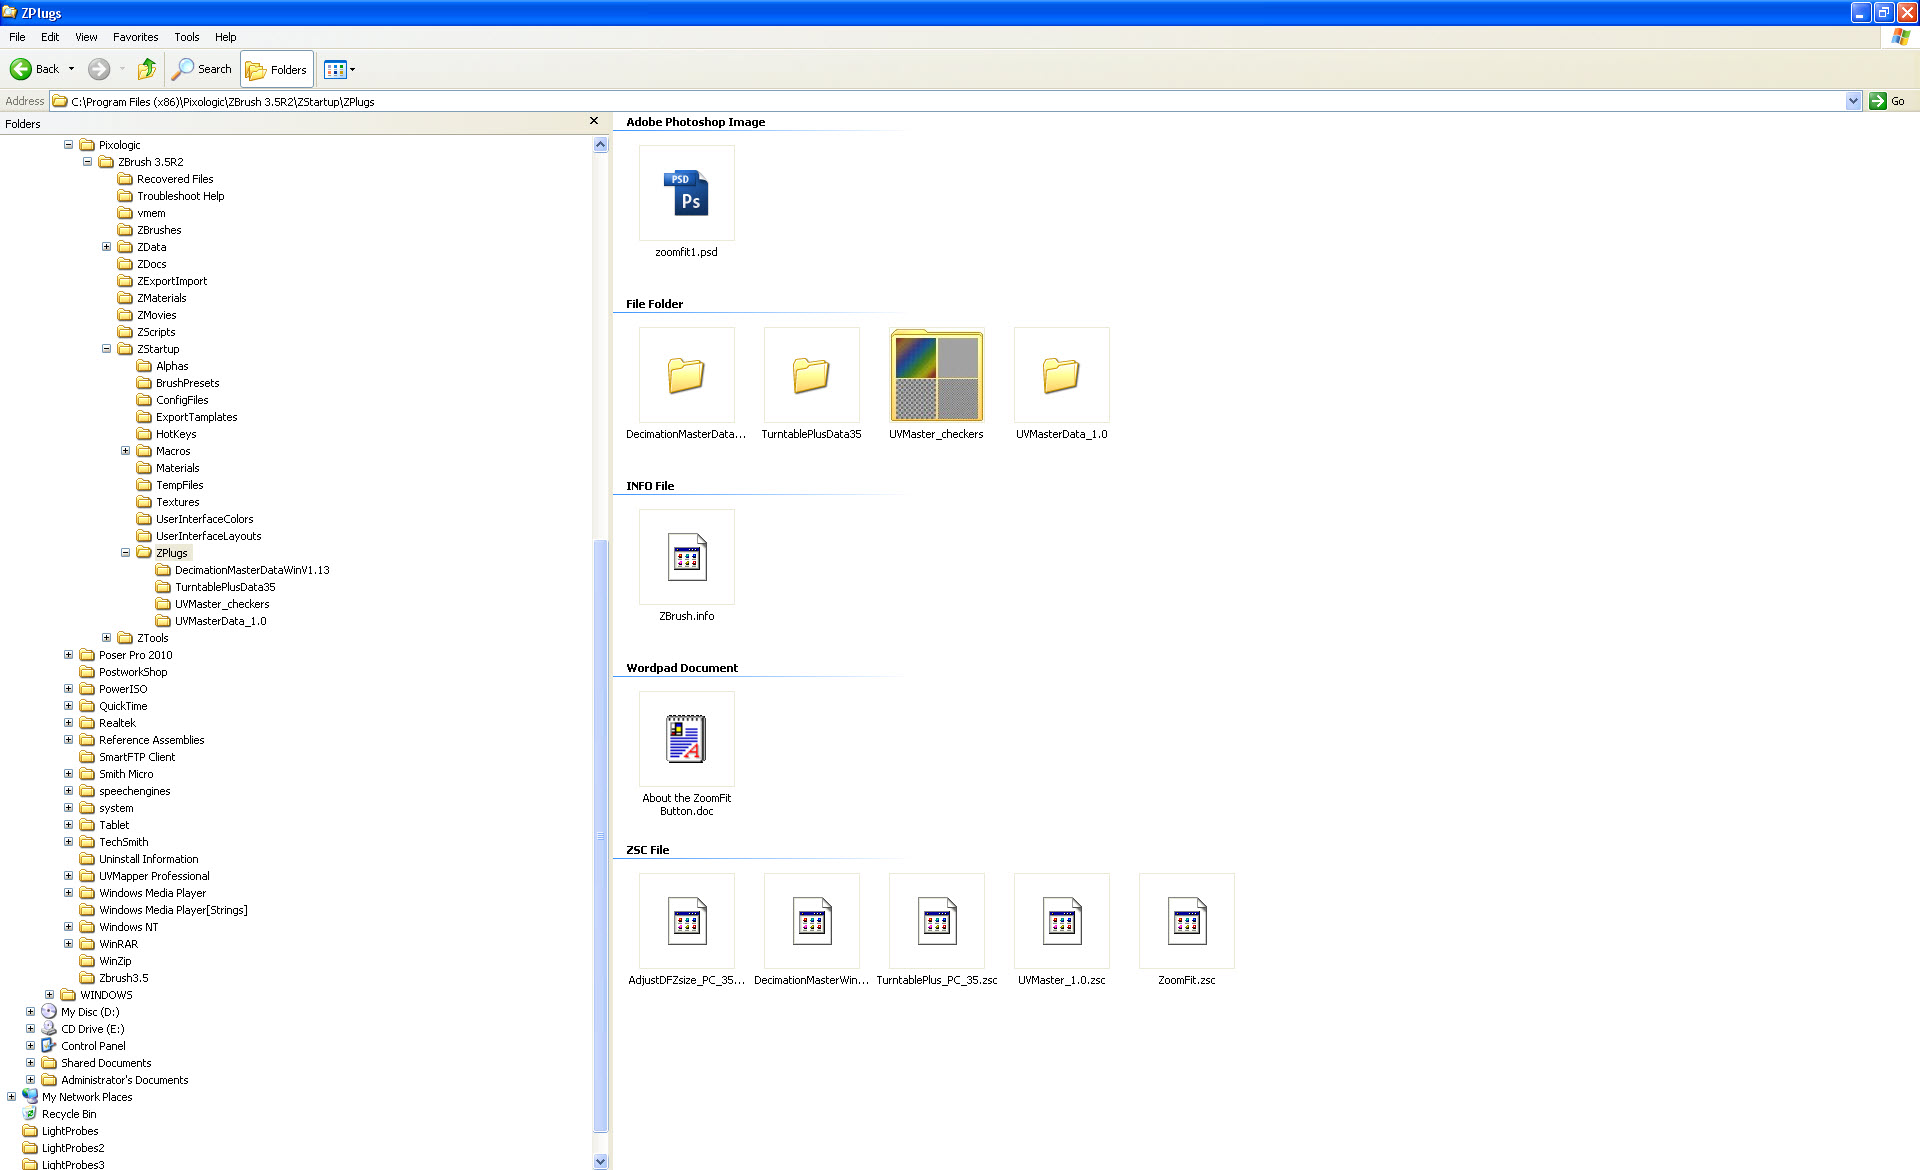1920x1170 pixels.
Task: Click the green Go arrow icon
Action: coord(1877,101)
